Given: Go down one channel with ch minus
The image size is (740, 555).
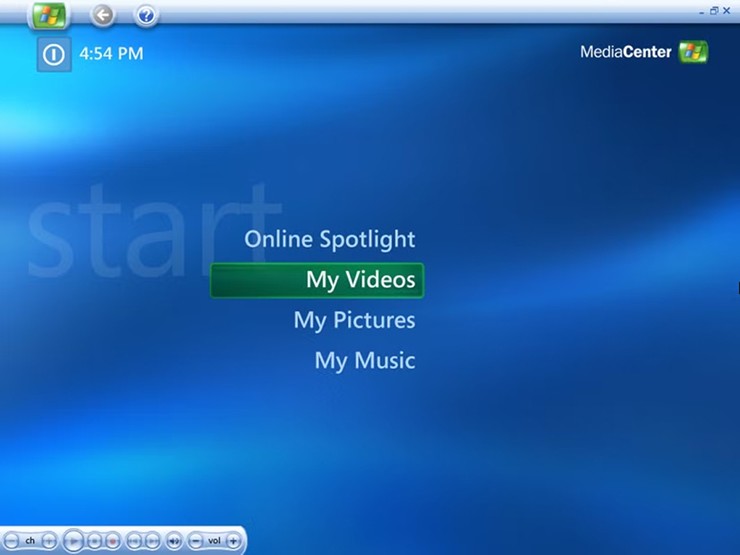Looking at the screenshot, I should pyautogui.click(x=12, y=541).
